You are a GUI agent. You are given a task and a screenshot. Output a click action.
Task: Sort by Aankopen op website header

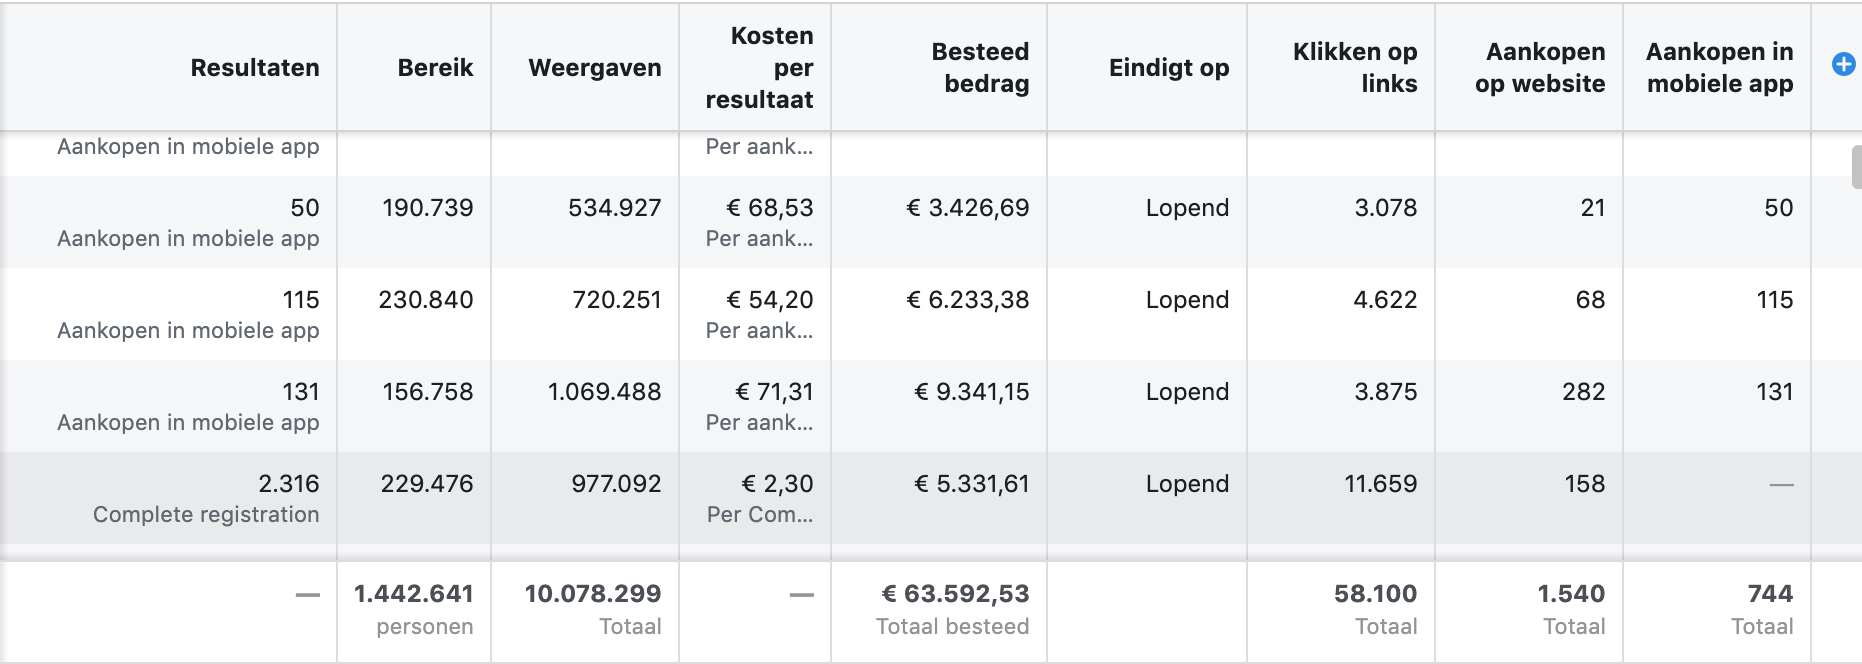click(x=1540, y=68)
